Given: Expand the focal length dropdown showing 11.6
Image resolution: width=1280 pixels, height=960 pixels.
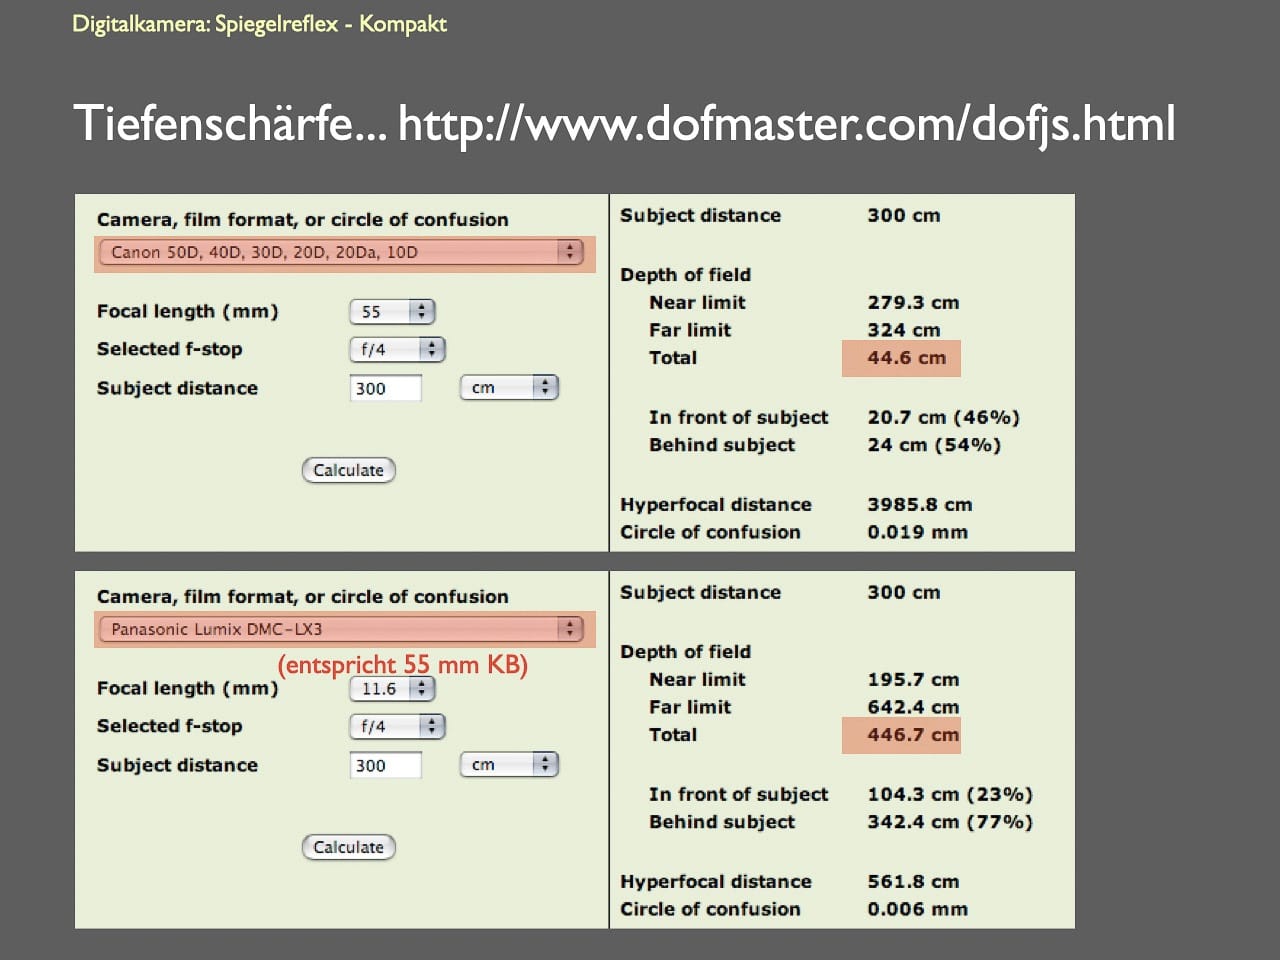Looking at the screenshot, I should [392, 689].
